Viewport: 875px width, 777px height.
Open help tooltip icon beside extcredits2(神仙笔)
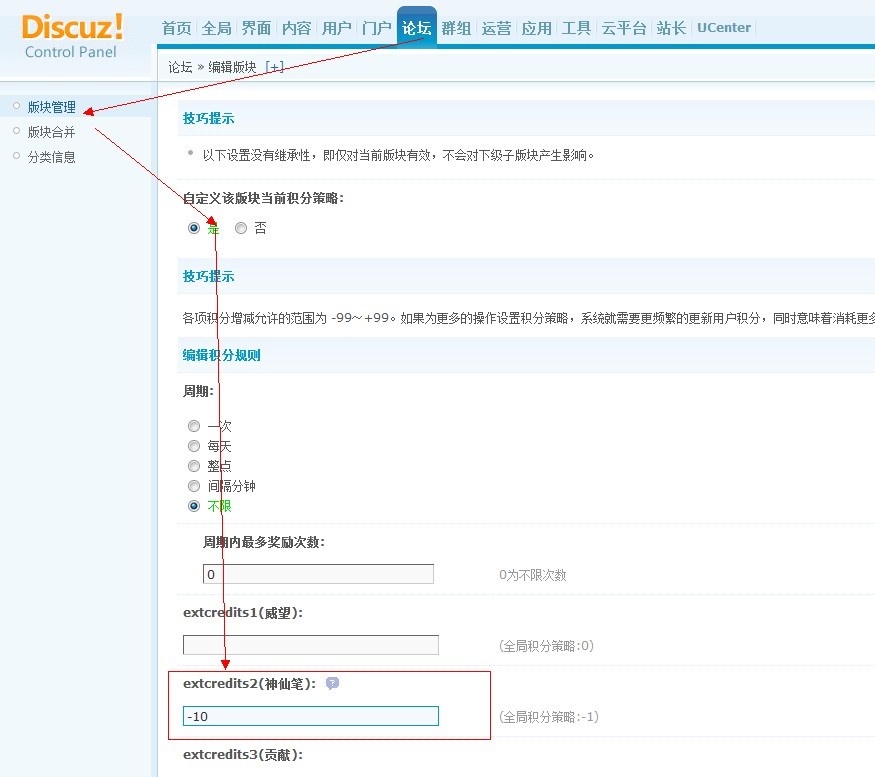coord(332,683)
